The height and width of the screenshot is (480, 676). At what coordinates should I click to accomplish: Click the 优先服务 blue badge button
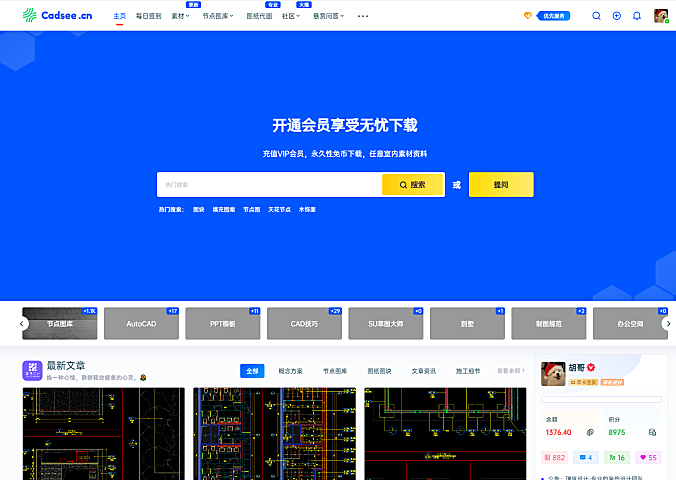click(x=554, y=16)
